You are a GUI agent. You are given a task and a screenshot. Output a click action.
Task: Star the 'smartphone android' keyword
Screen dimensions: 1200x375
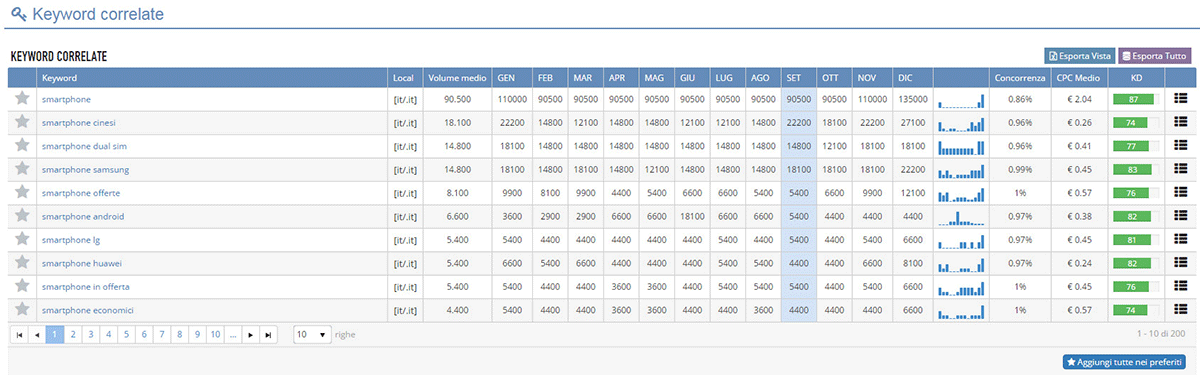(22, 216)
